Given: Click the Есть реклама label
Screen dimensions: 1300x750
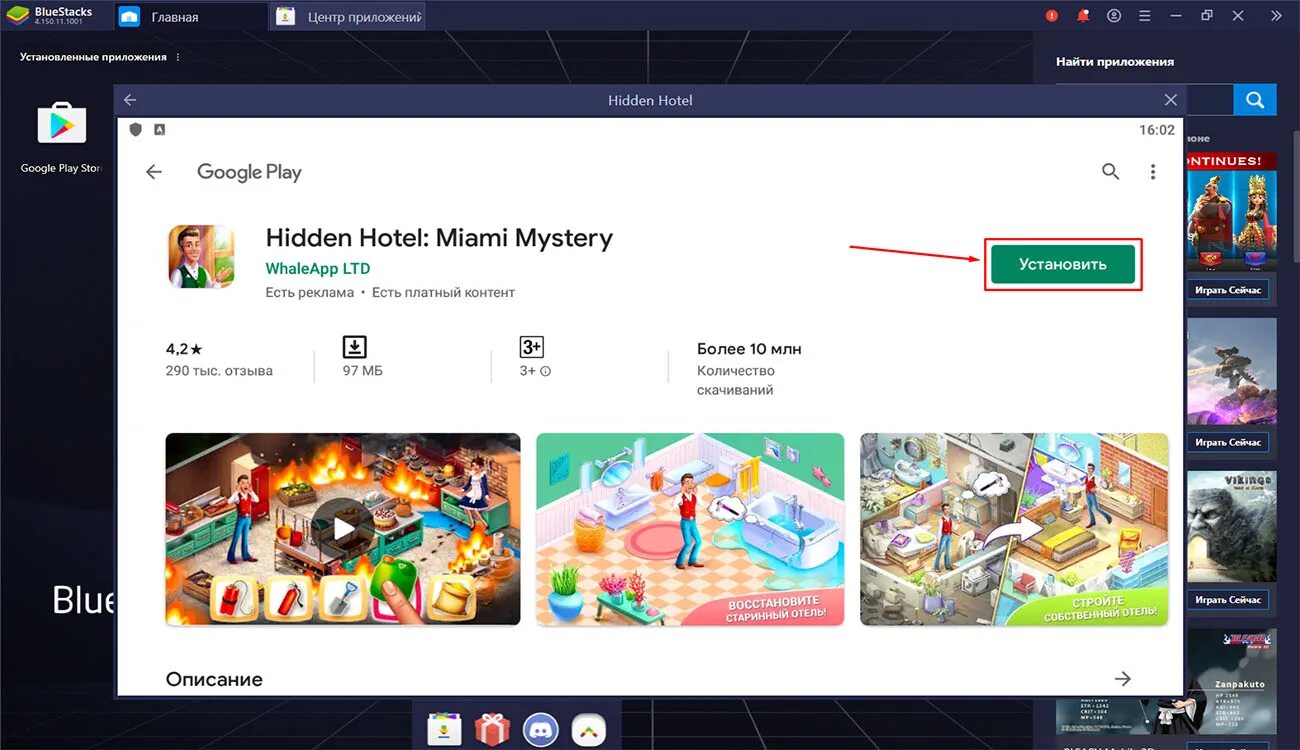Looking at the screenshot, I should tap(310, 293).
